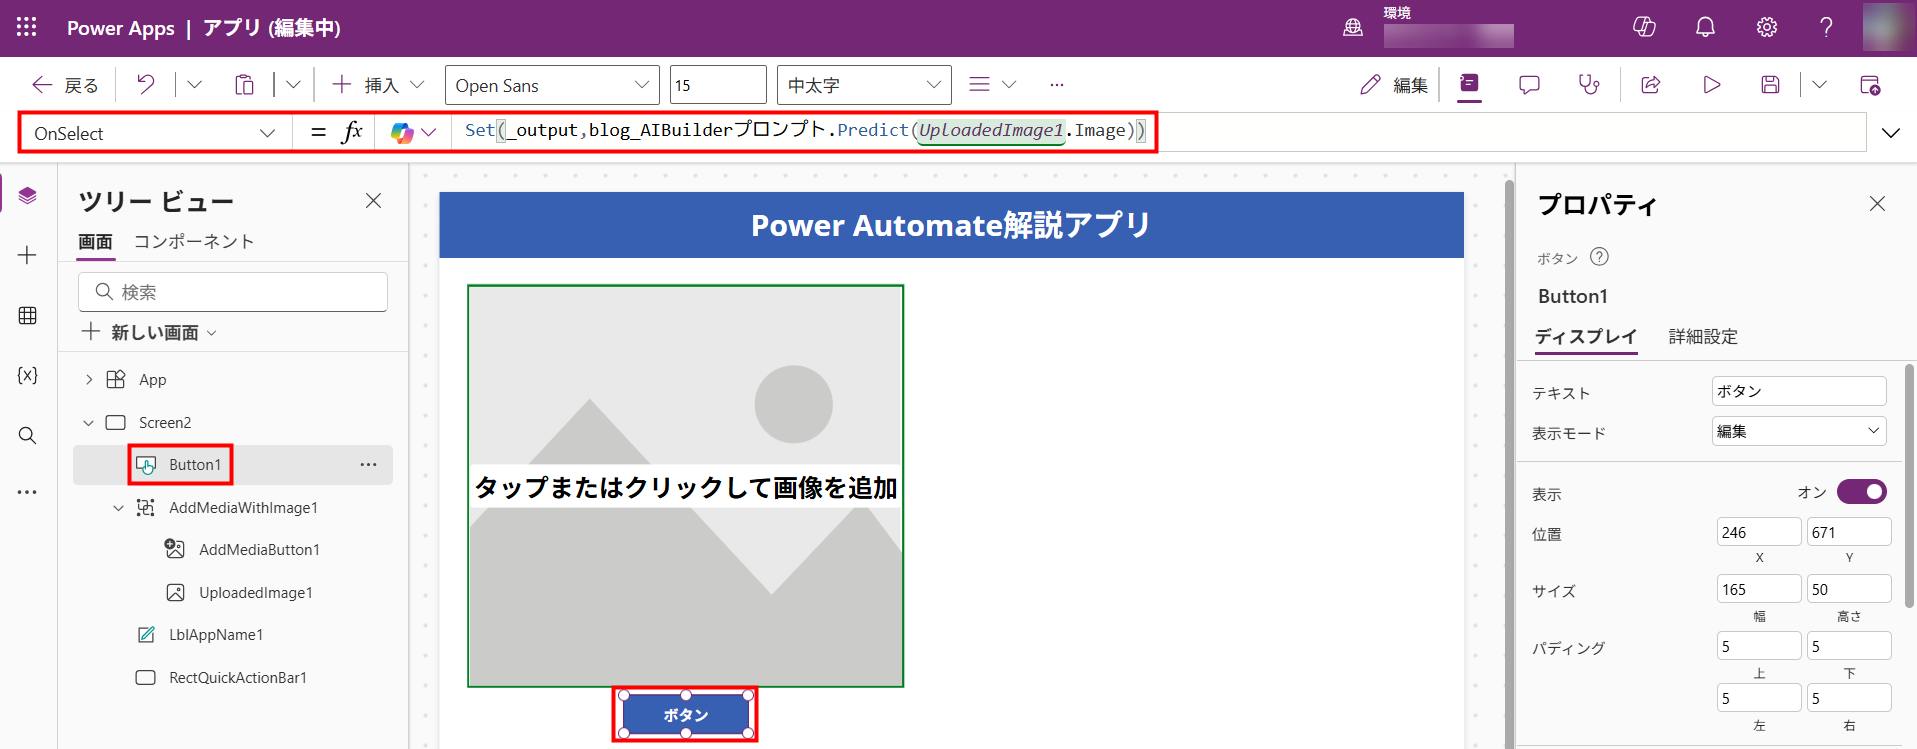Click the 新しい画面 button
Image resolution: width=1917 pixels, height=749 pixels.
(150, 332)
